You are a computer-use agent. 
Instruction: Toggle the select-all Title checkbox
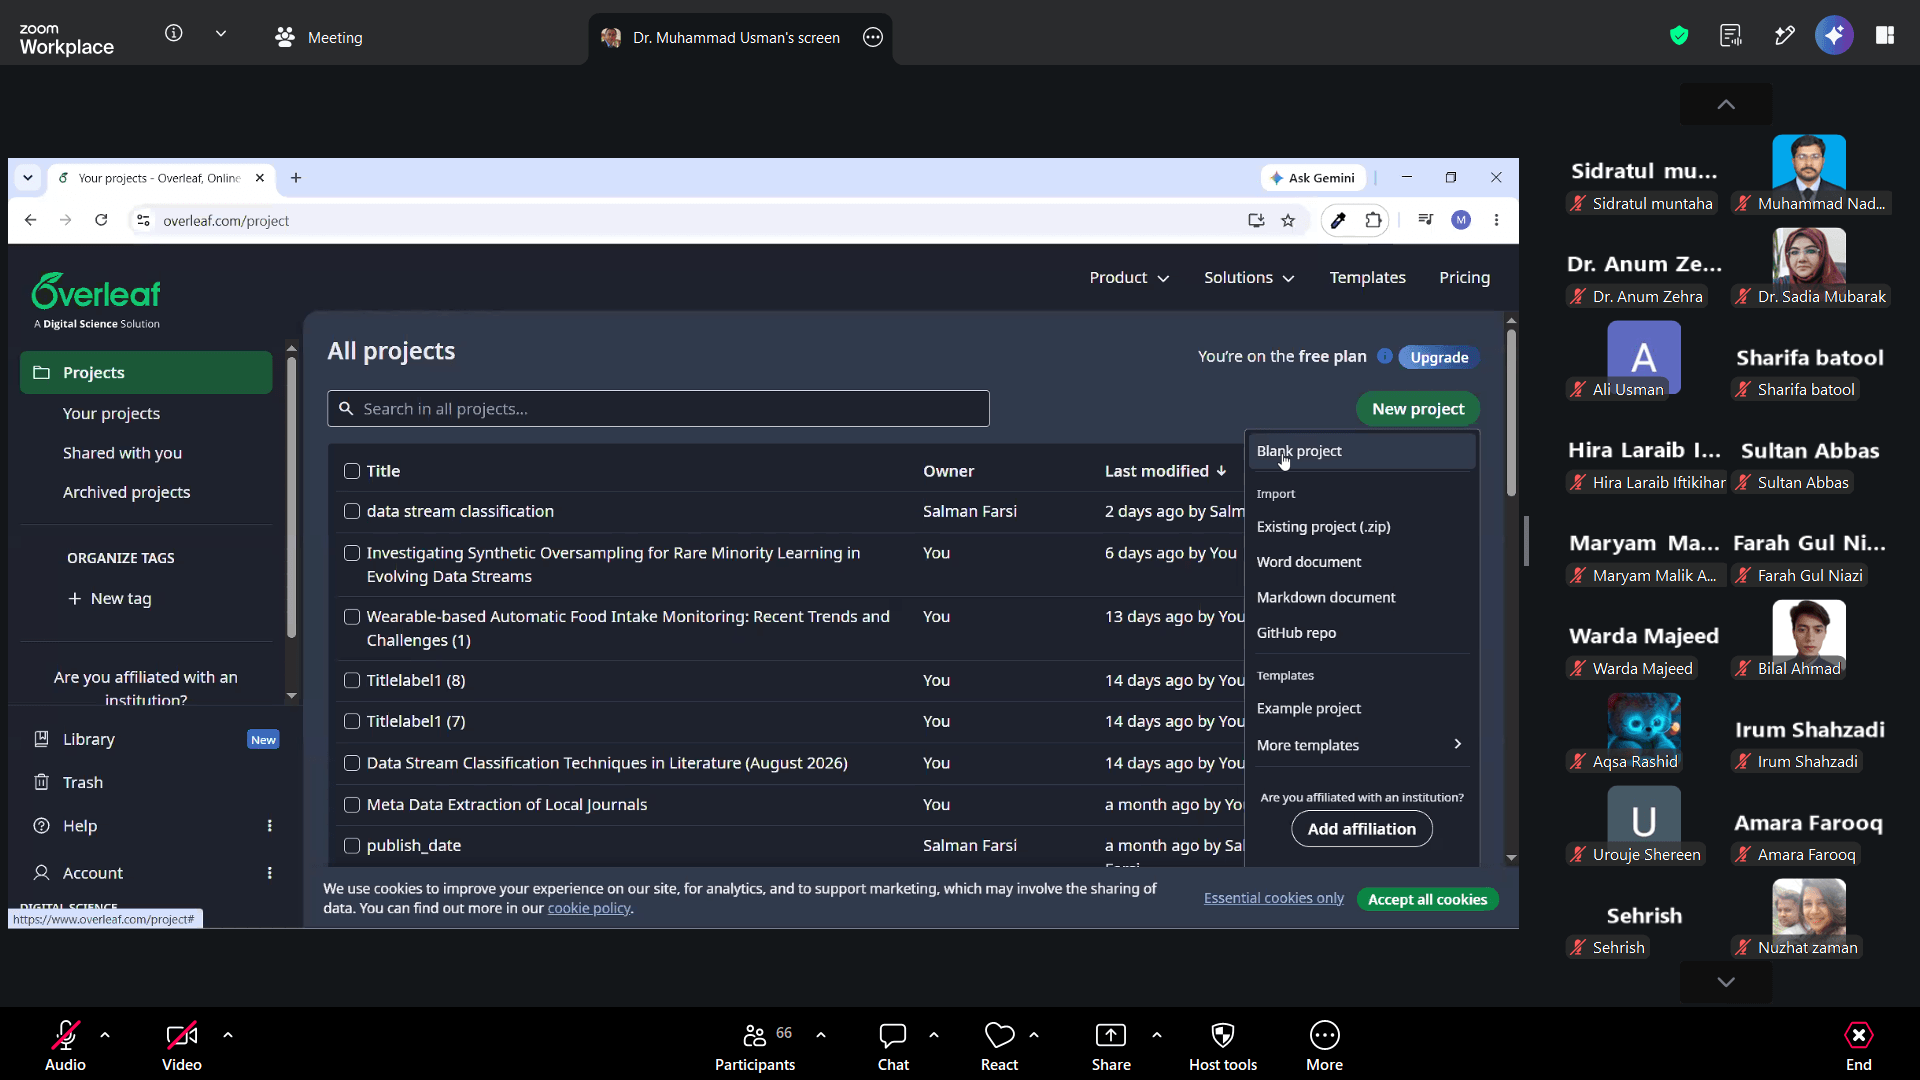tap(352, 471)
